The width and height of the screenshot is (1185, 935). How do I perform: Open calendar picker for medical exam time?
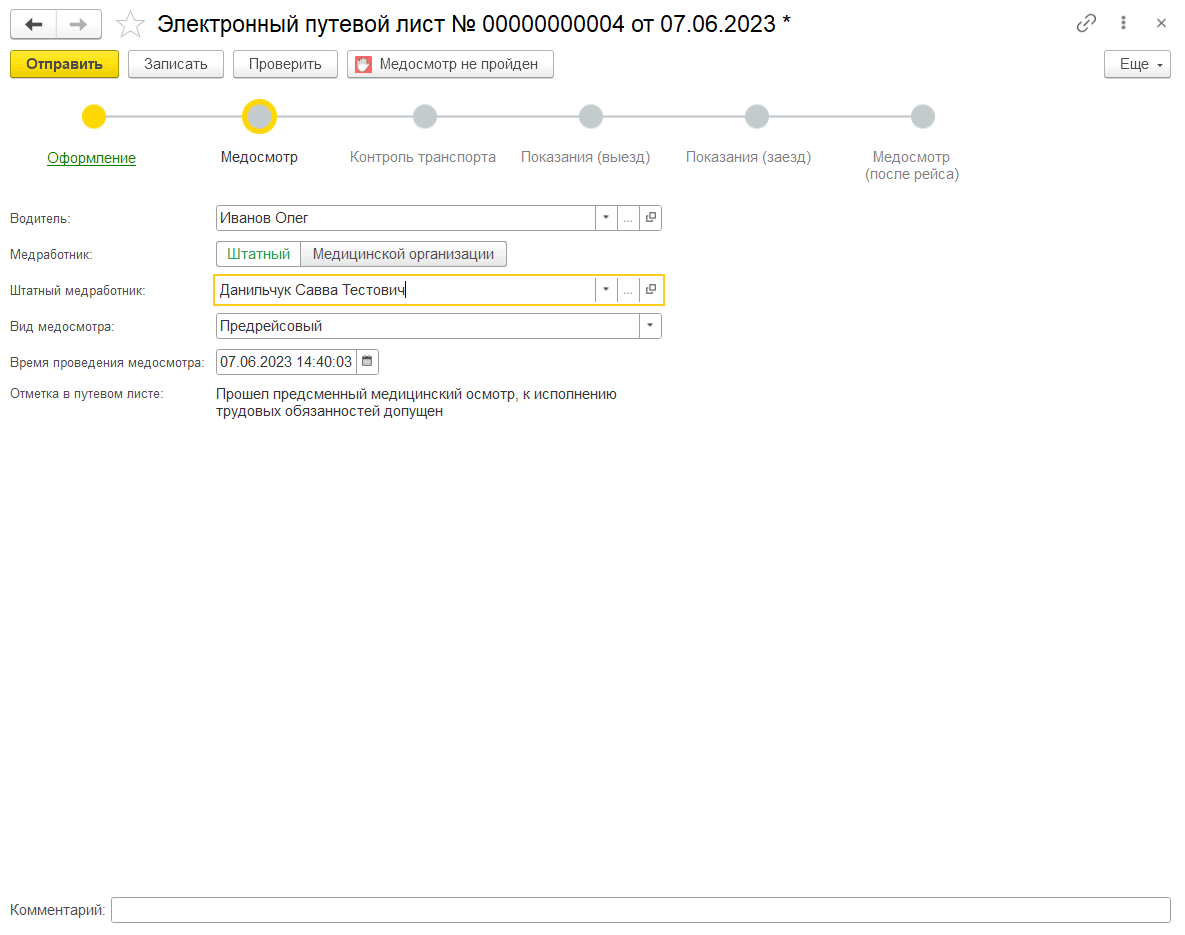click(367, 362)
